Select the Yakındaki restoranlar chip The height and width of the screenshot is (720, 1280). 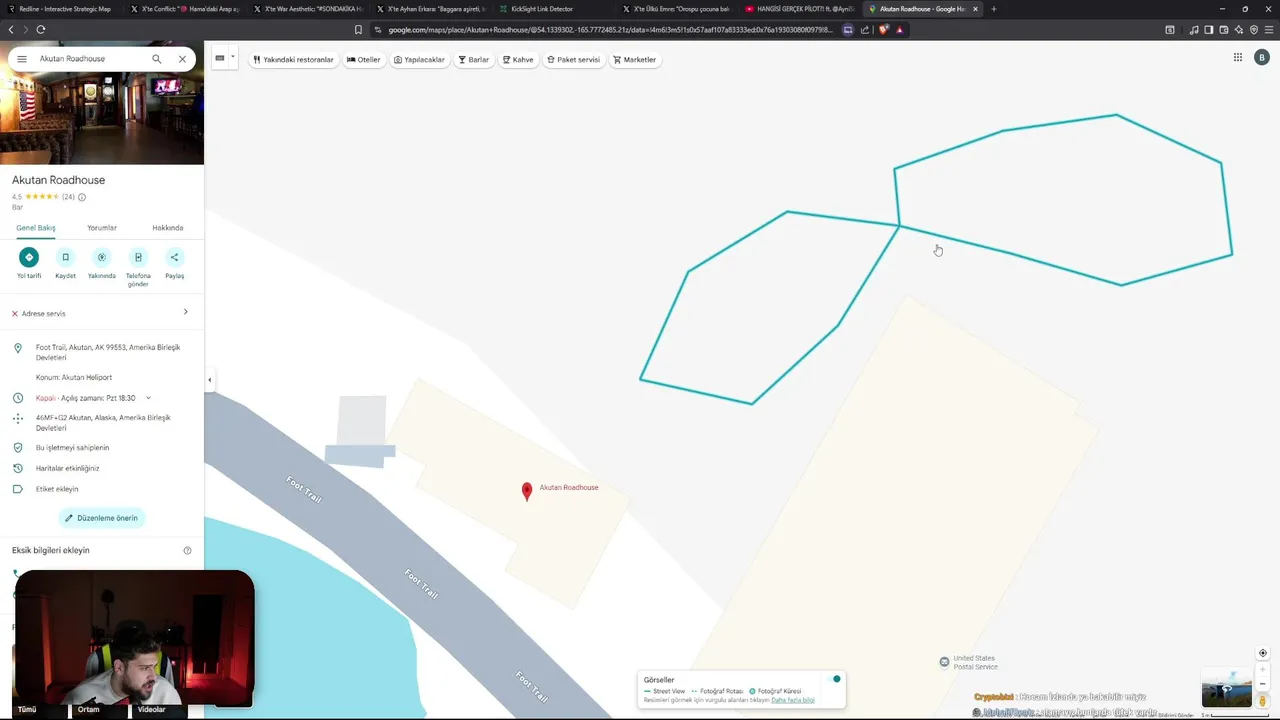pos(293,60)
